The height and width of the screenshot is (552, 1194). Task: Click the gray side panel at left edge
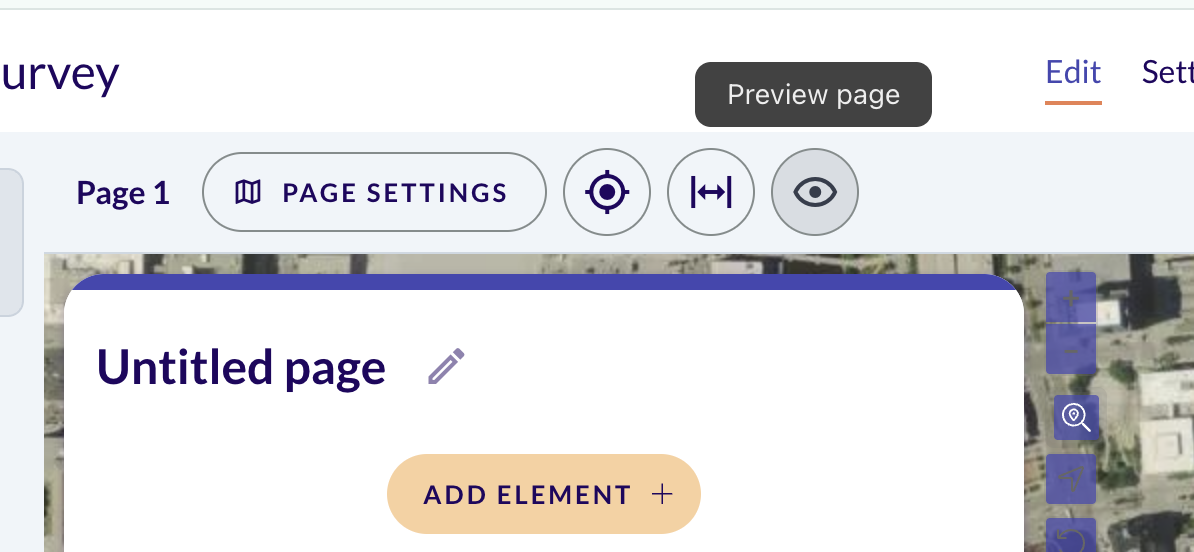point(11,242)
